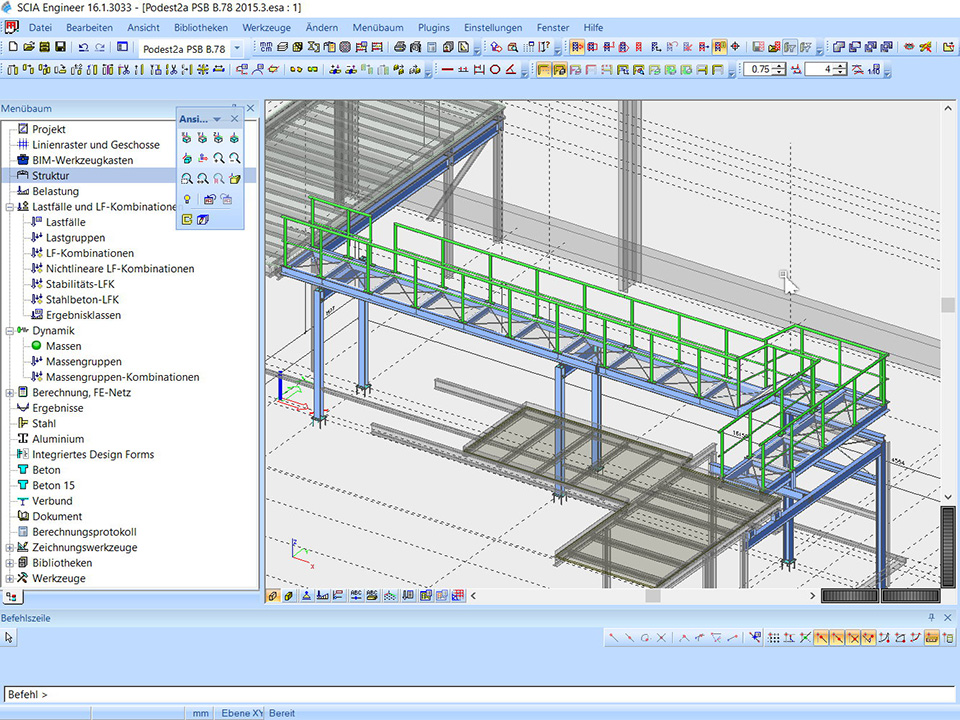The image size is (960, 720).
Task: Open the Podest2a PSB B.78 project dropdown
Action: 237,48
